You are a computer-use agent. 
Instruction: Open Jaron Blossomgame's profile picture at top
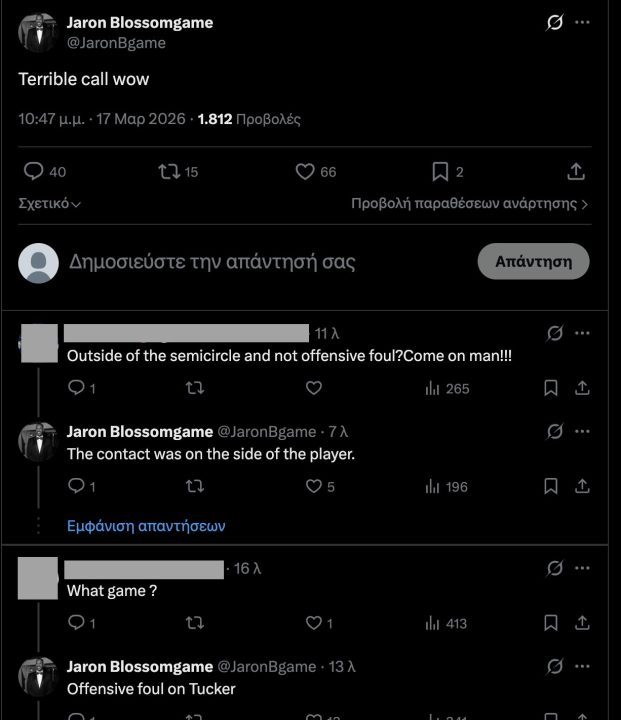(x=38, y=33)
